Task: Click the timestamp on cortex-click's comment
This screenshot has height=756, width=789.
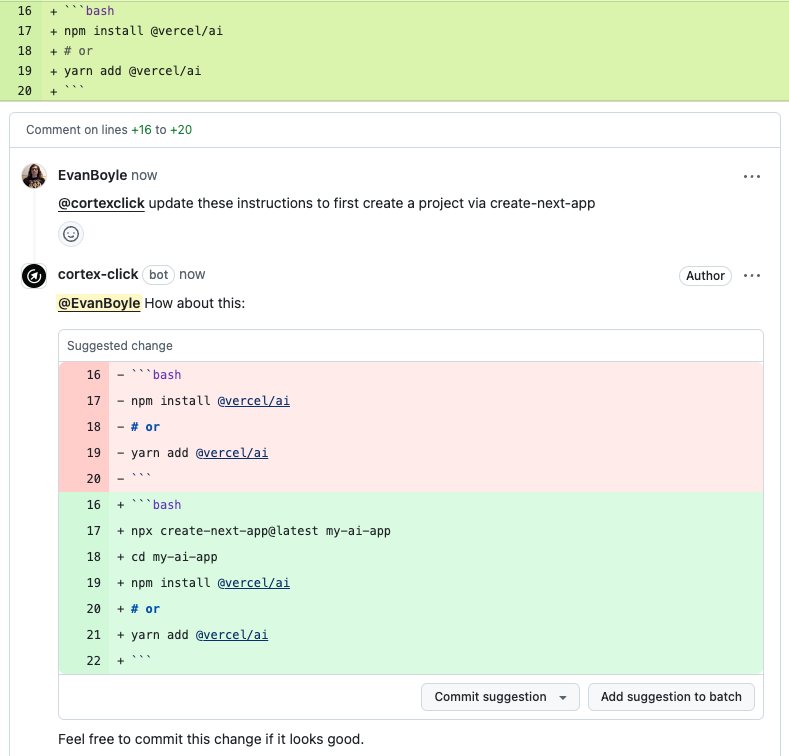Action: tap(192, 274)
